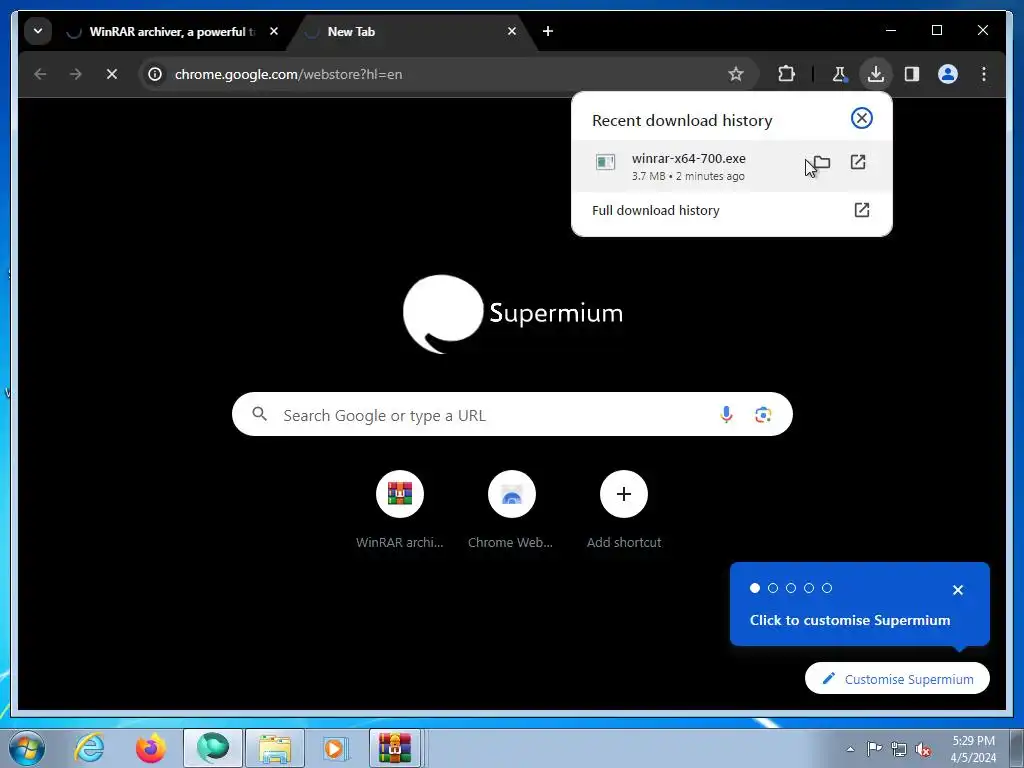Screen dimensions: 1024x768
Task: Open the tab search dropdown arrow
Action: click(38, 31)
